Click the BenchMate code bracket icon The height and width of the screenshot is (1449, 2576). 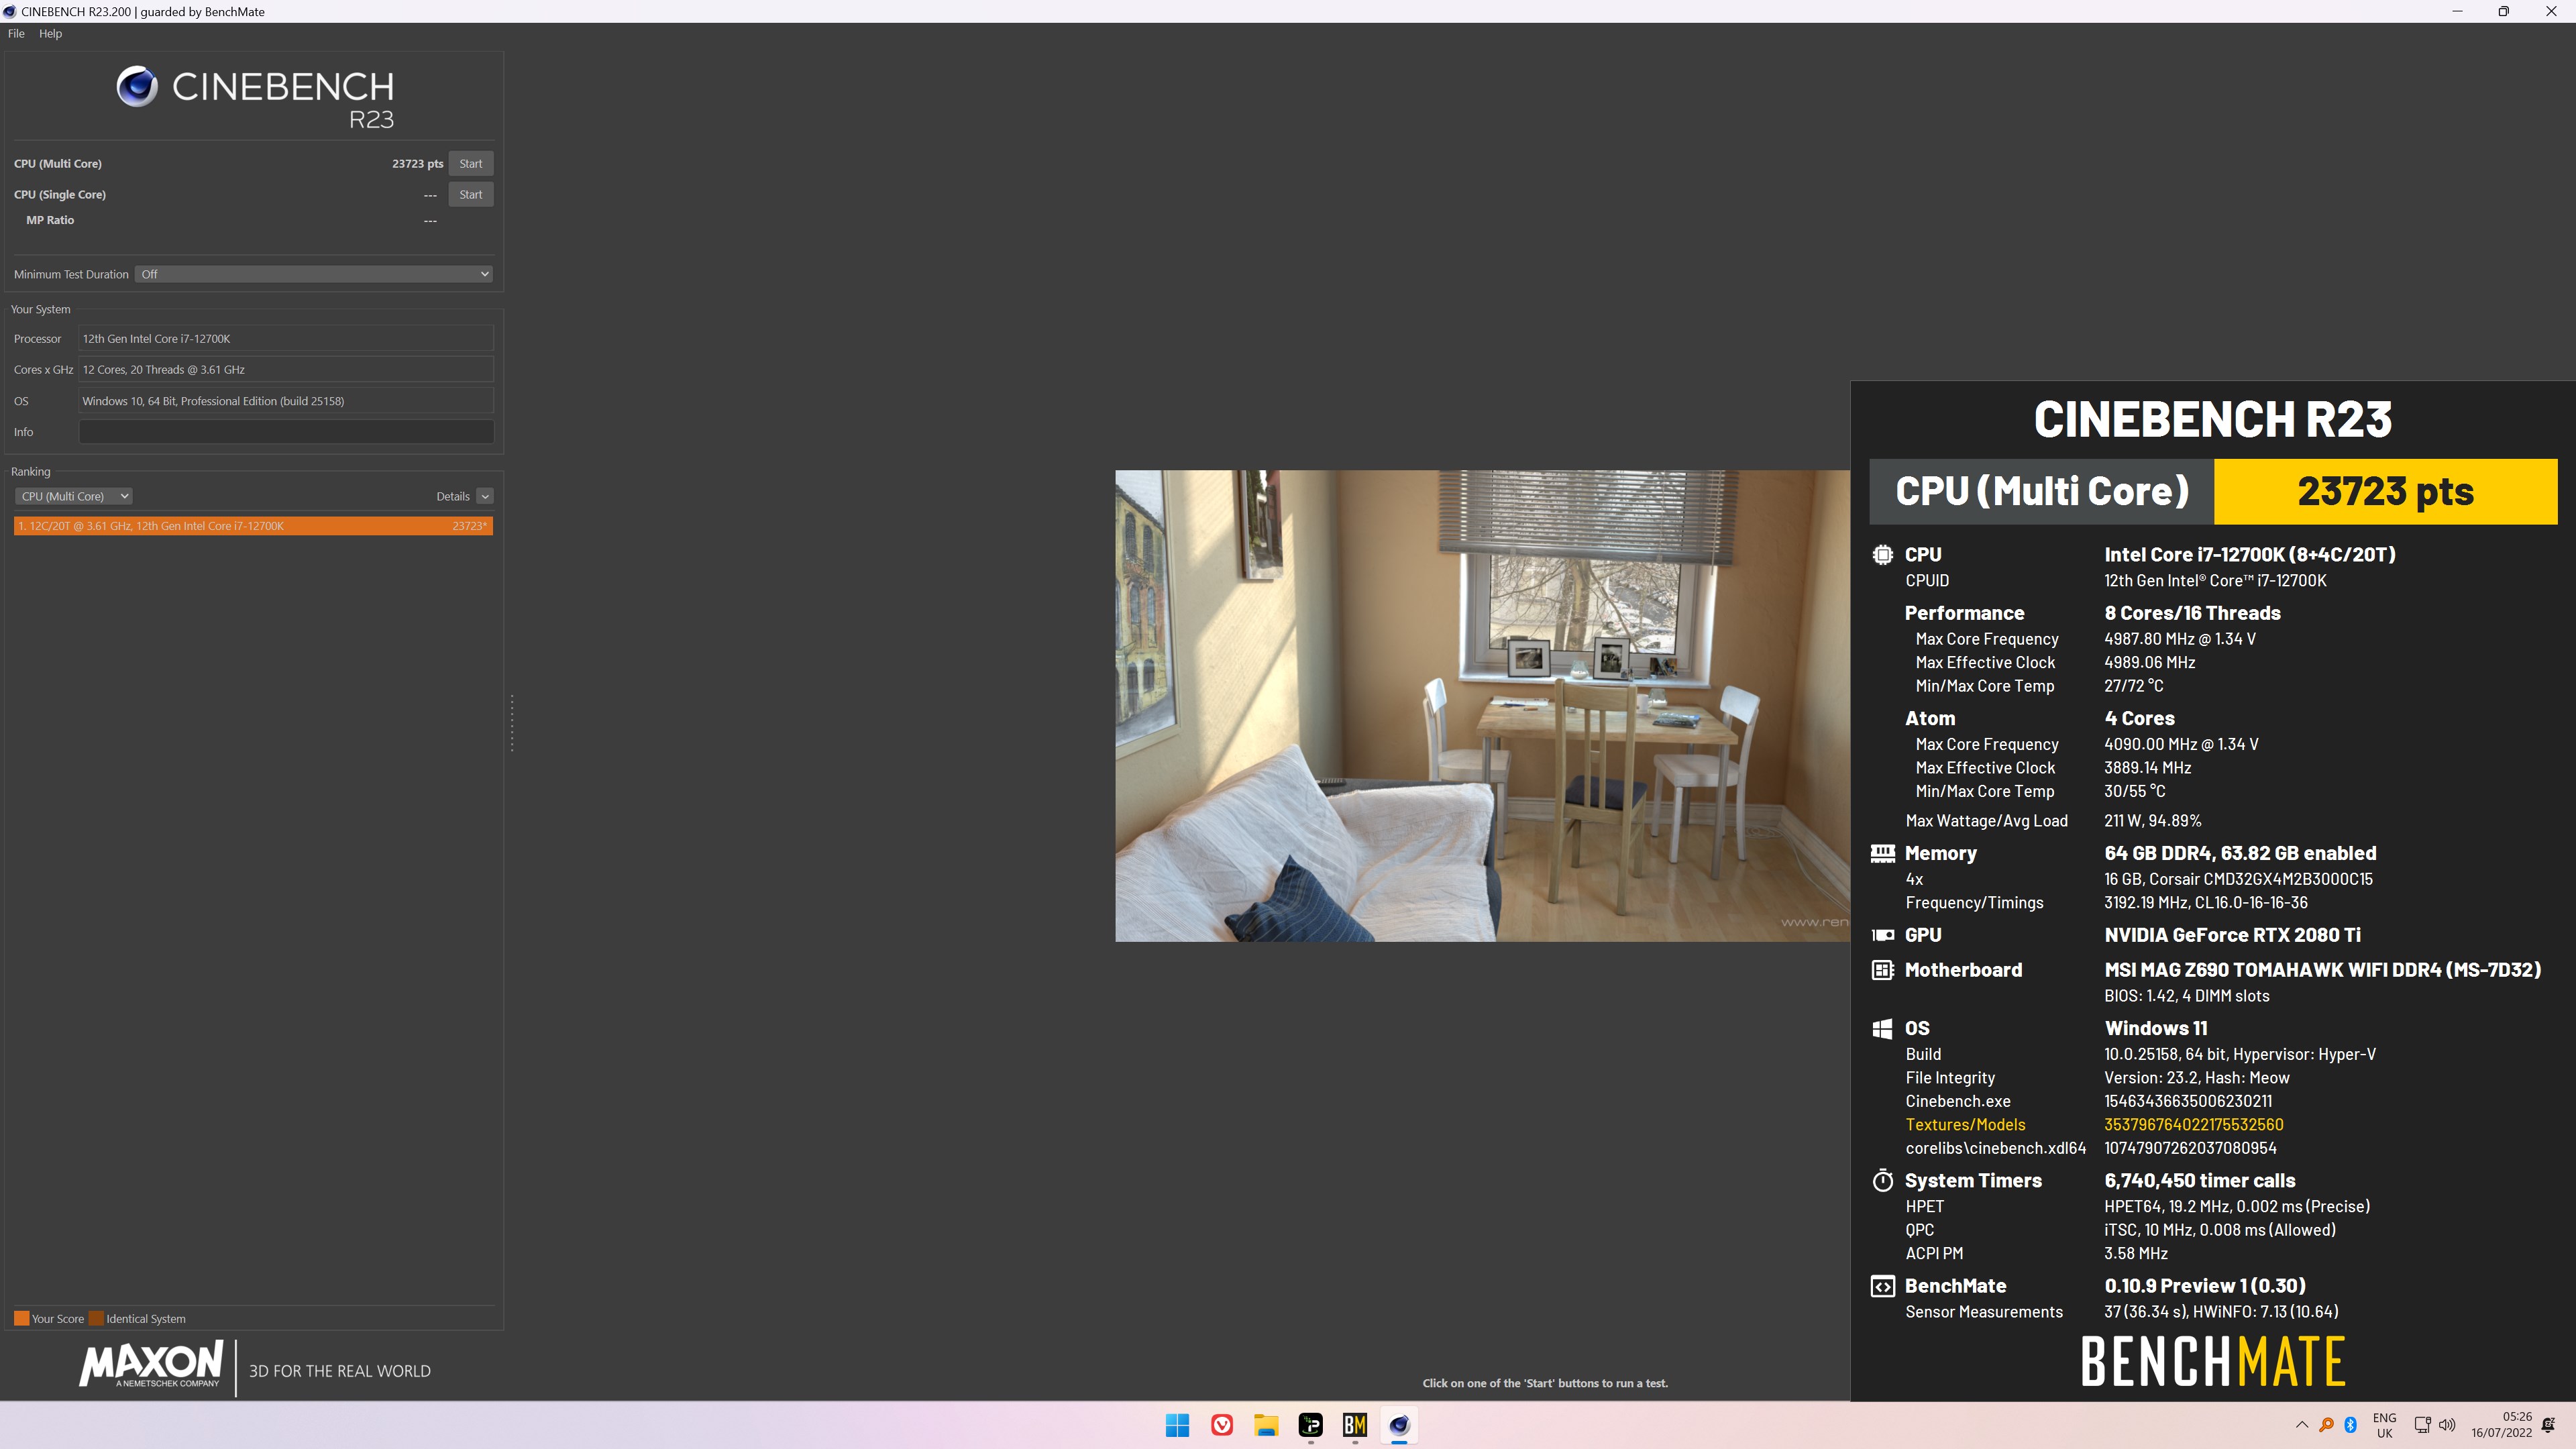pyautogui.click(x=1882, y=1286)
